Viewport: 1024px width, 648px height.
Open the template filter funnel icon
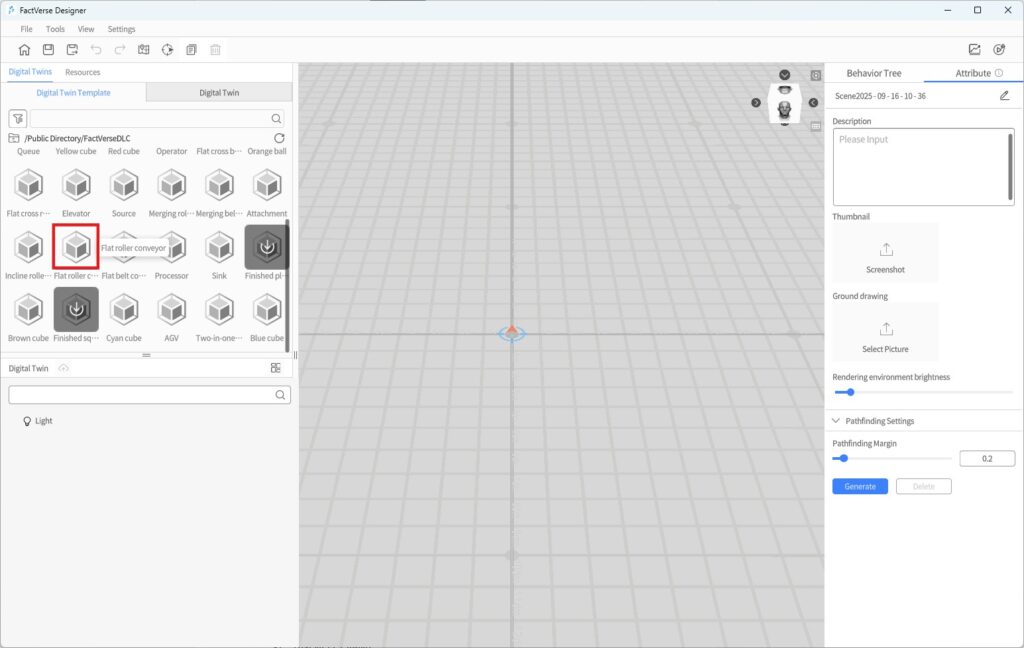point(20,118)
